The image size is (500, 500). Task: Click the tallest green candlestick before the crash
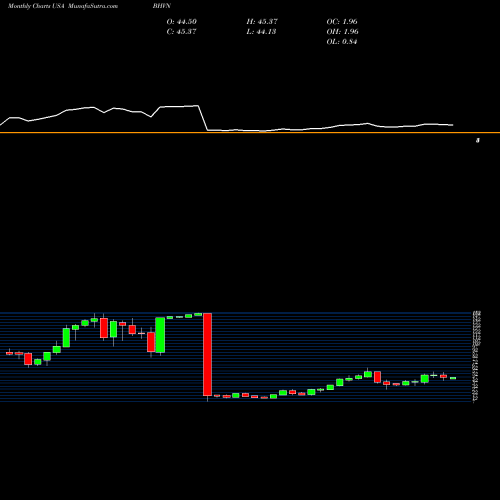(x=160, y=335)
